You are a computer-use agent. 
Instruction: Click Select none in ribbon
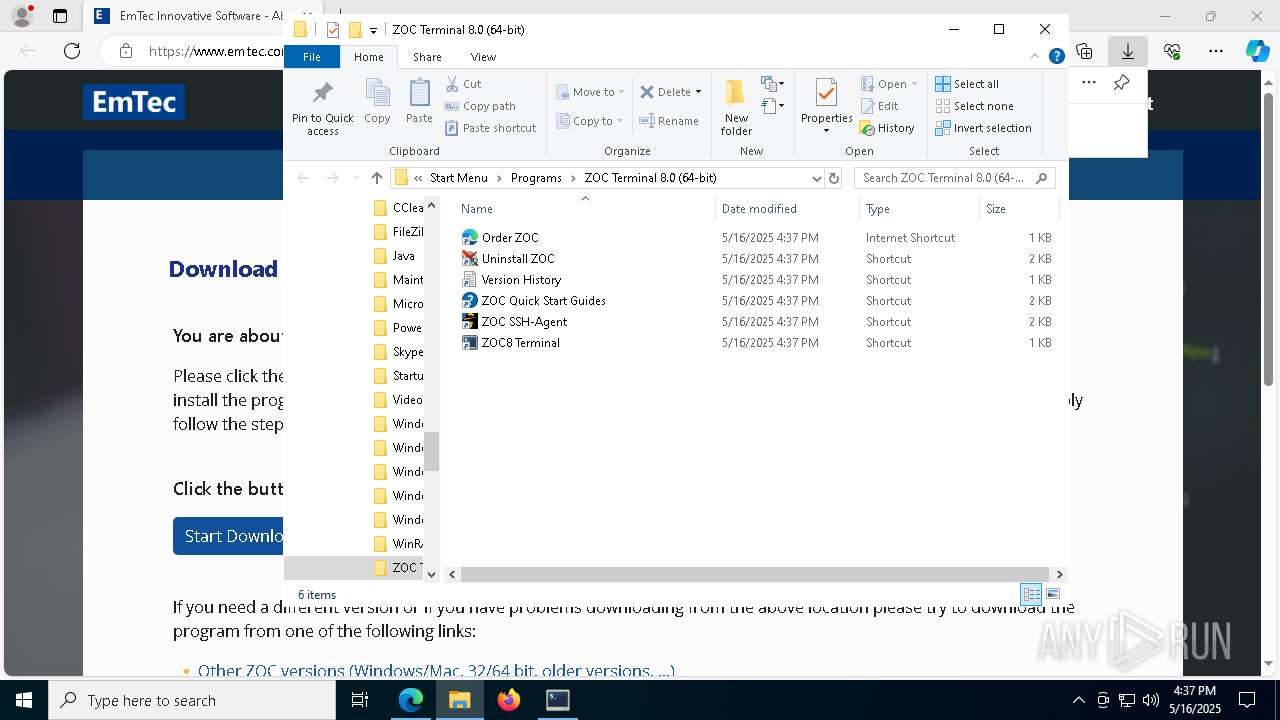975,106
